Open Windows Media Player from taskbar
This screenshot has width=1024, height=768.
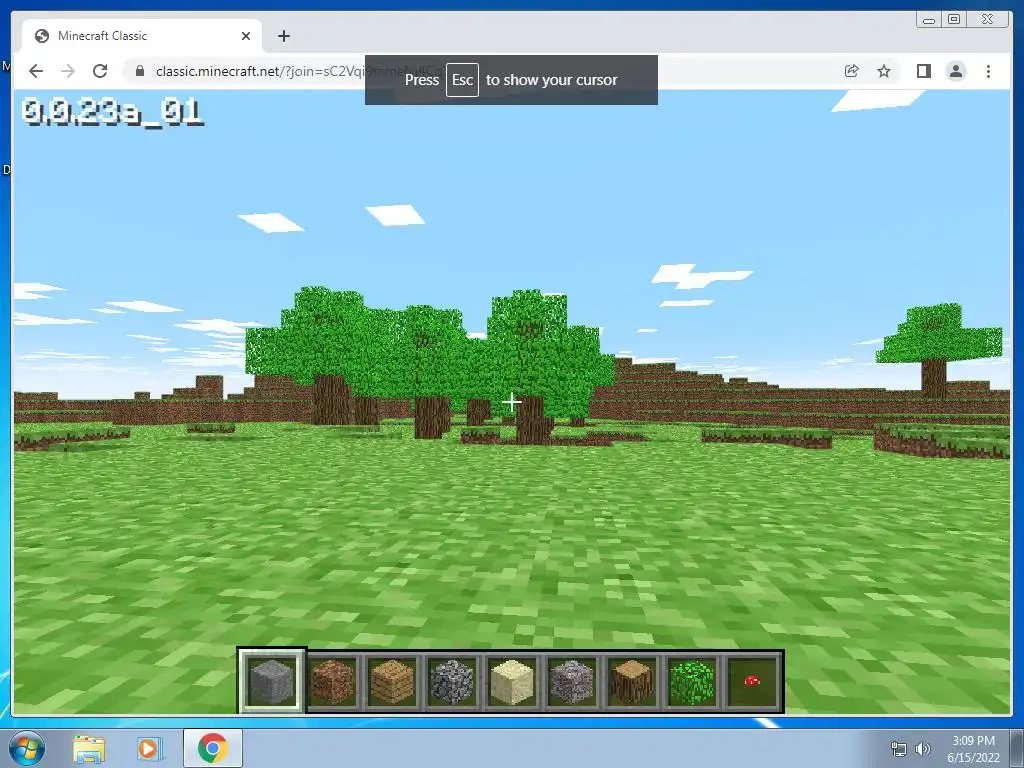click(149, 749)
